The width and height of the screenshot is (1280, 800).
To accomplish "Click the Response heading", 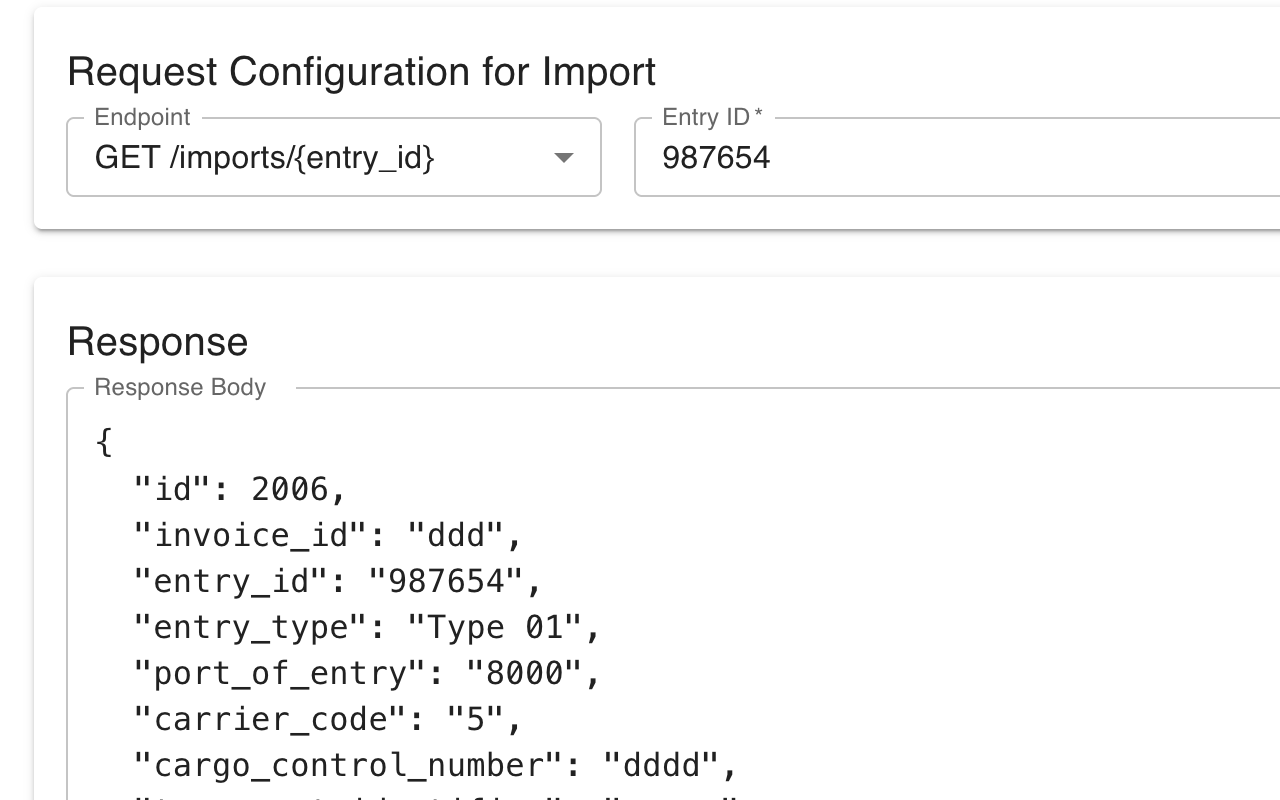I will tap(156, 342).
